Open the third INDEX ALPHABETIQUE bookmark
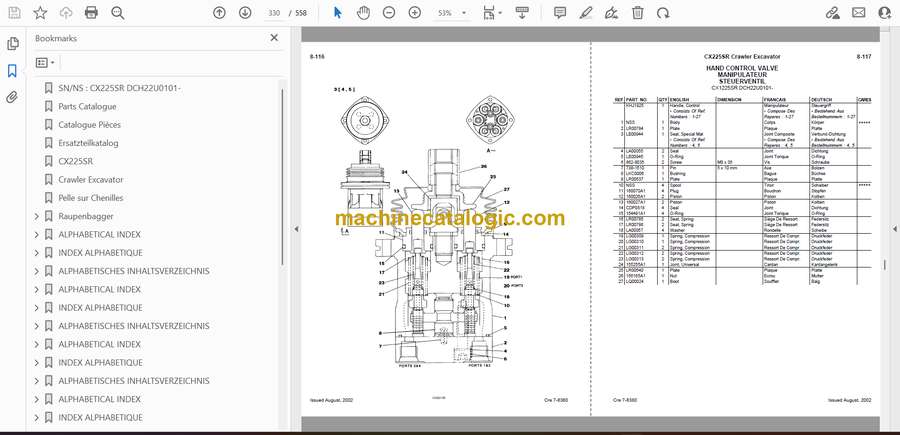The image size is (900, 435). coord(100,363)
